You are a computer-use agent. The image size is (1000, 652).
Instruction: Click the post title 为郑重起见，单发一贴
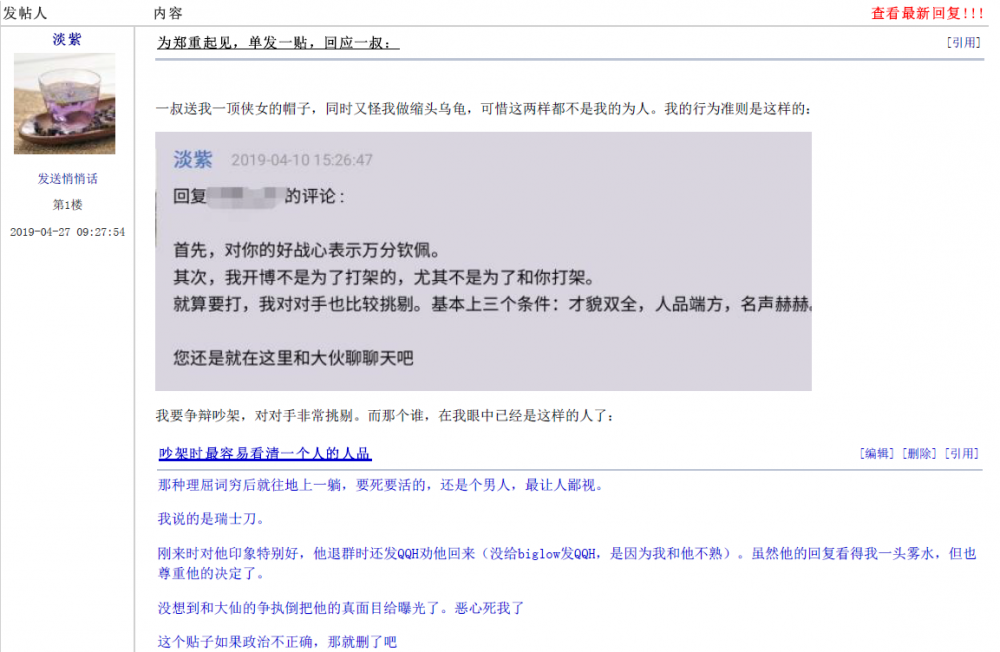[278, 43]
